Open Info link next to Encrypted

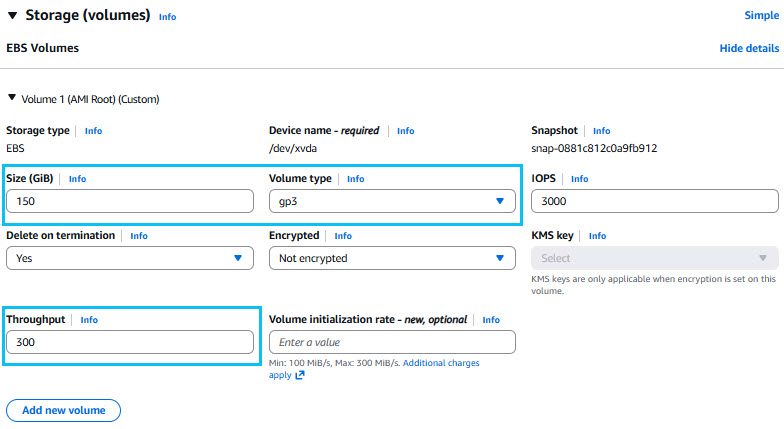coord(343,236)
